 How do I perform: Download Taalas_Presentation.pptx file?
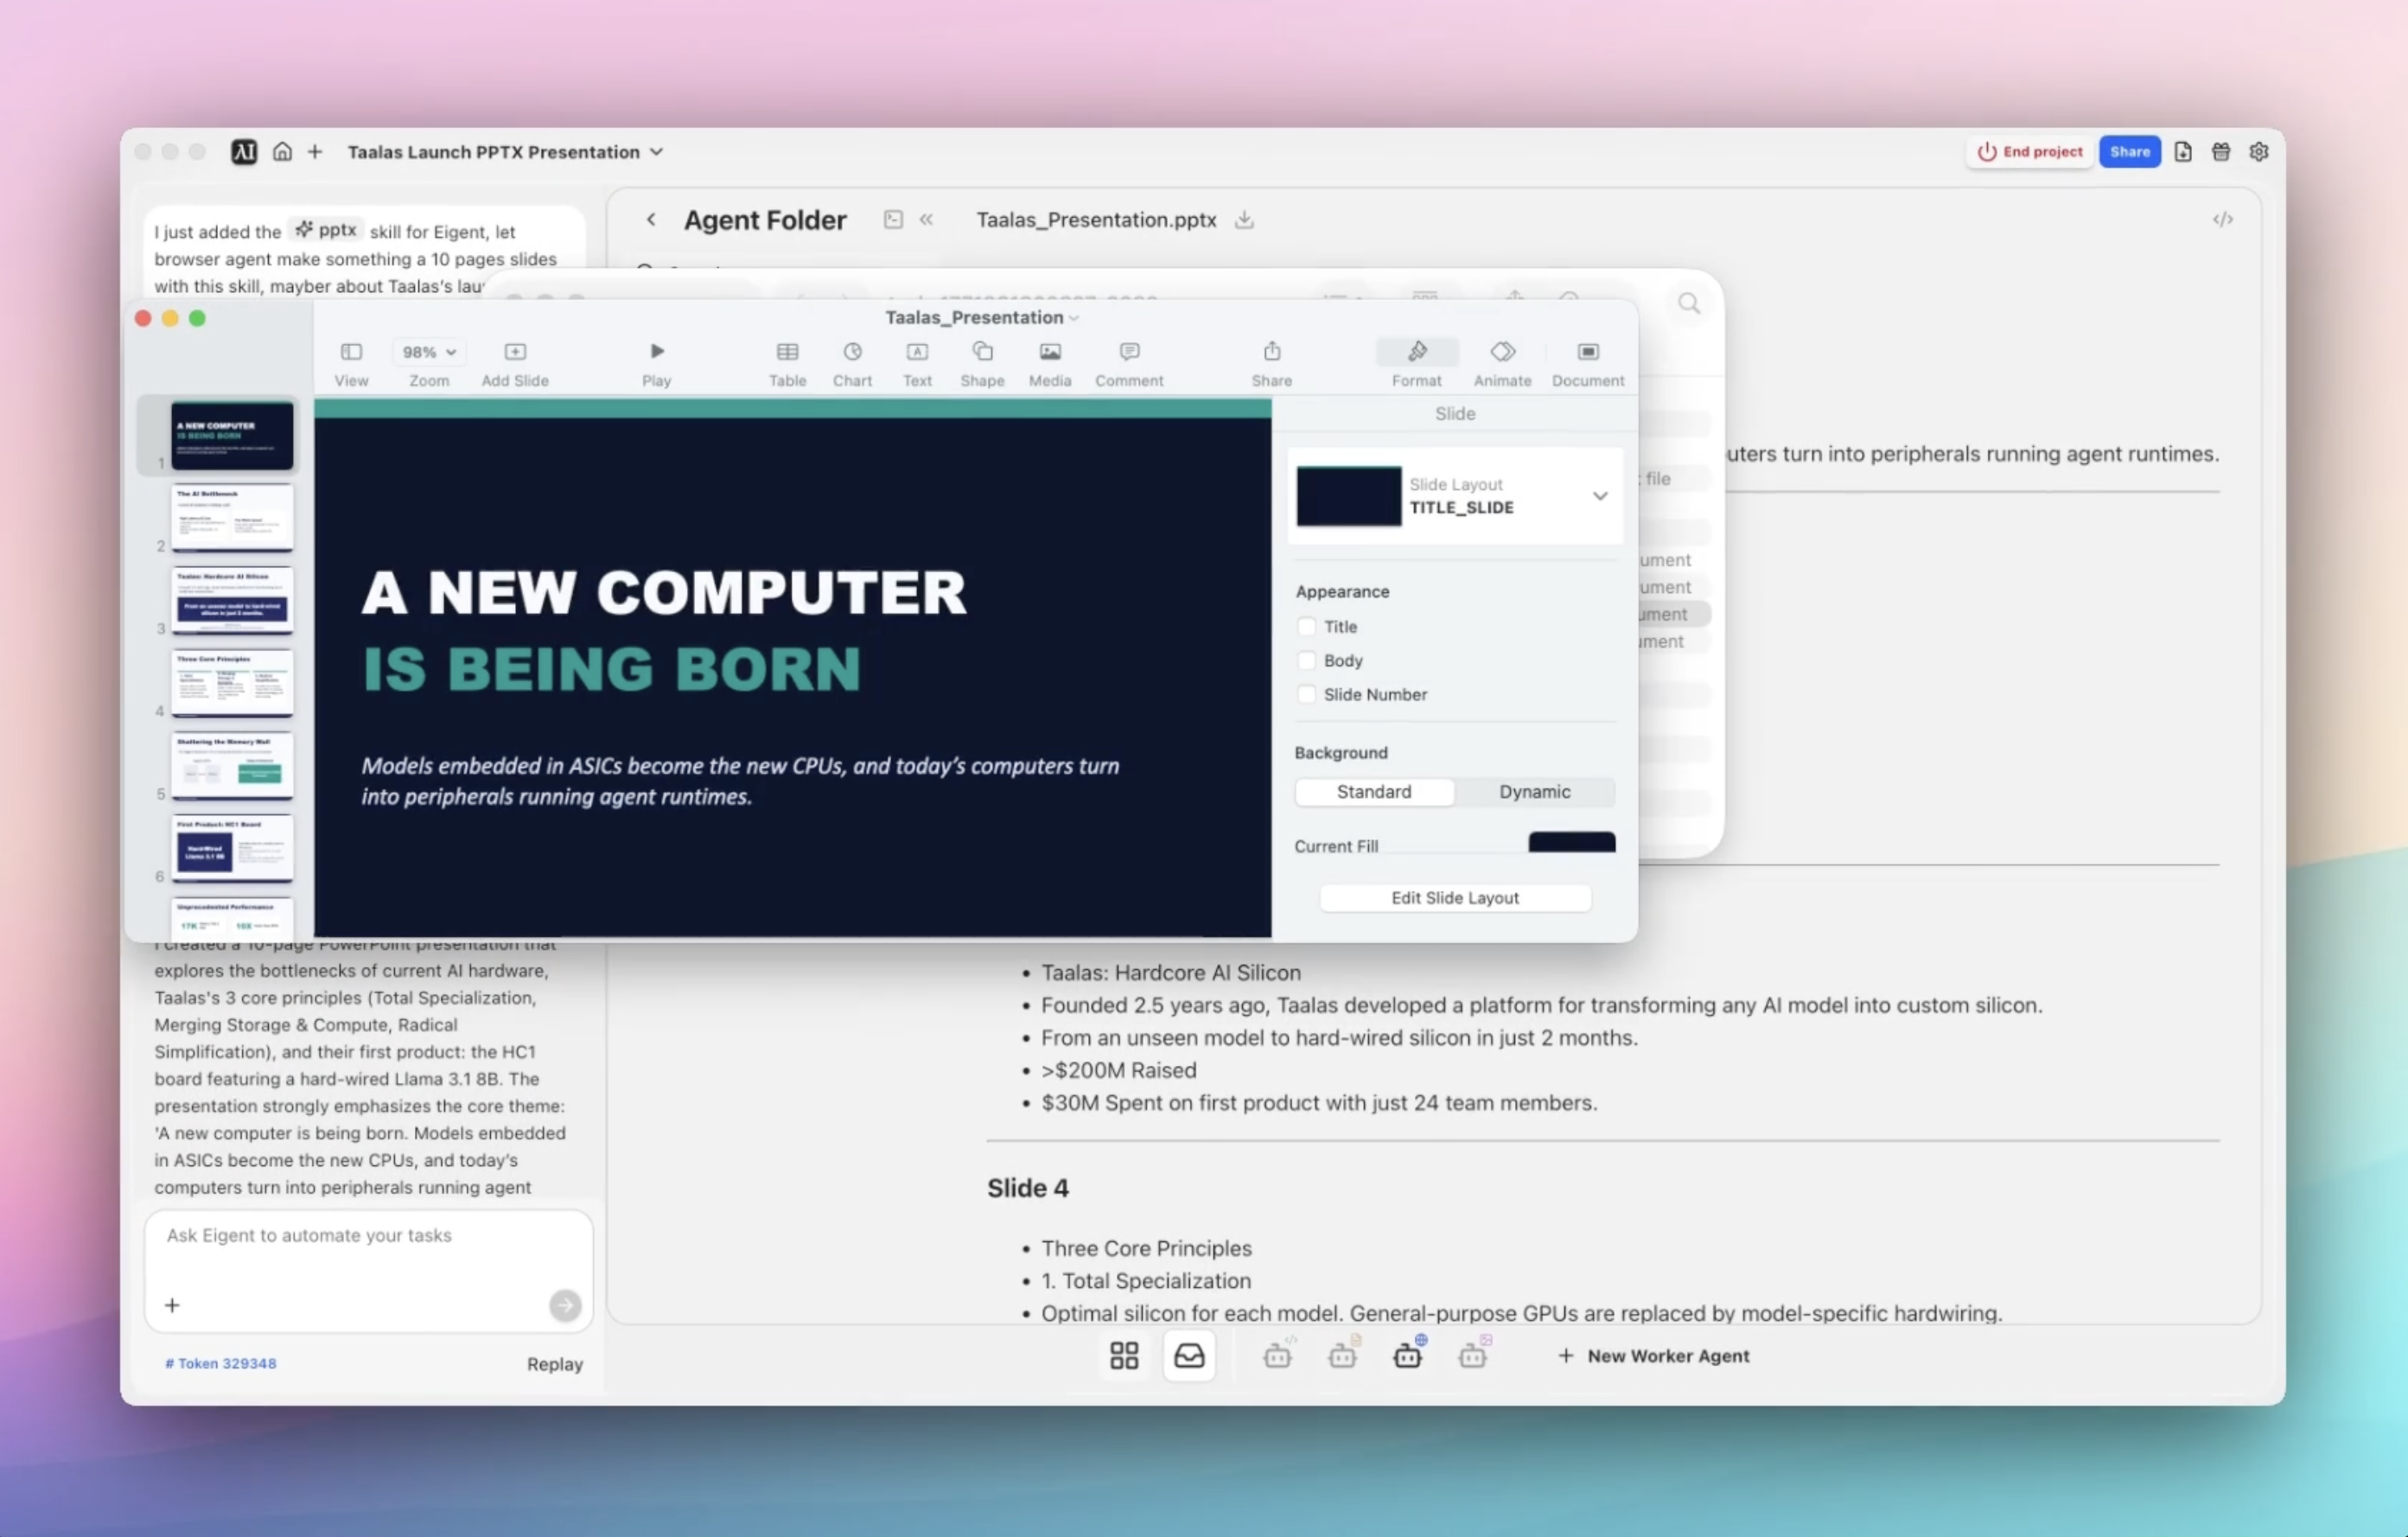pyautogui.click(x=1244, y=220)
